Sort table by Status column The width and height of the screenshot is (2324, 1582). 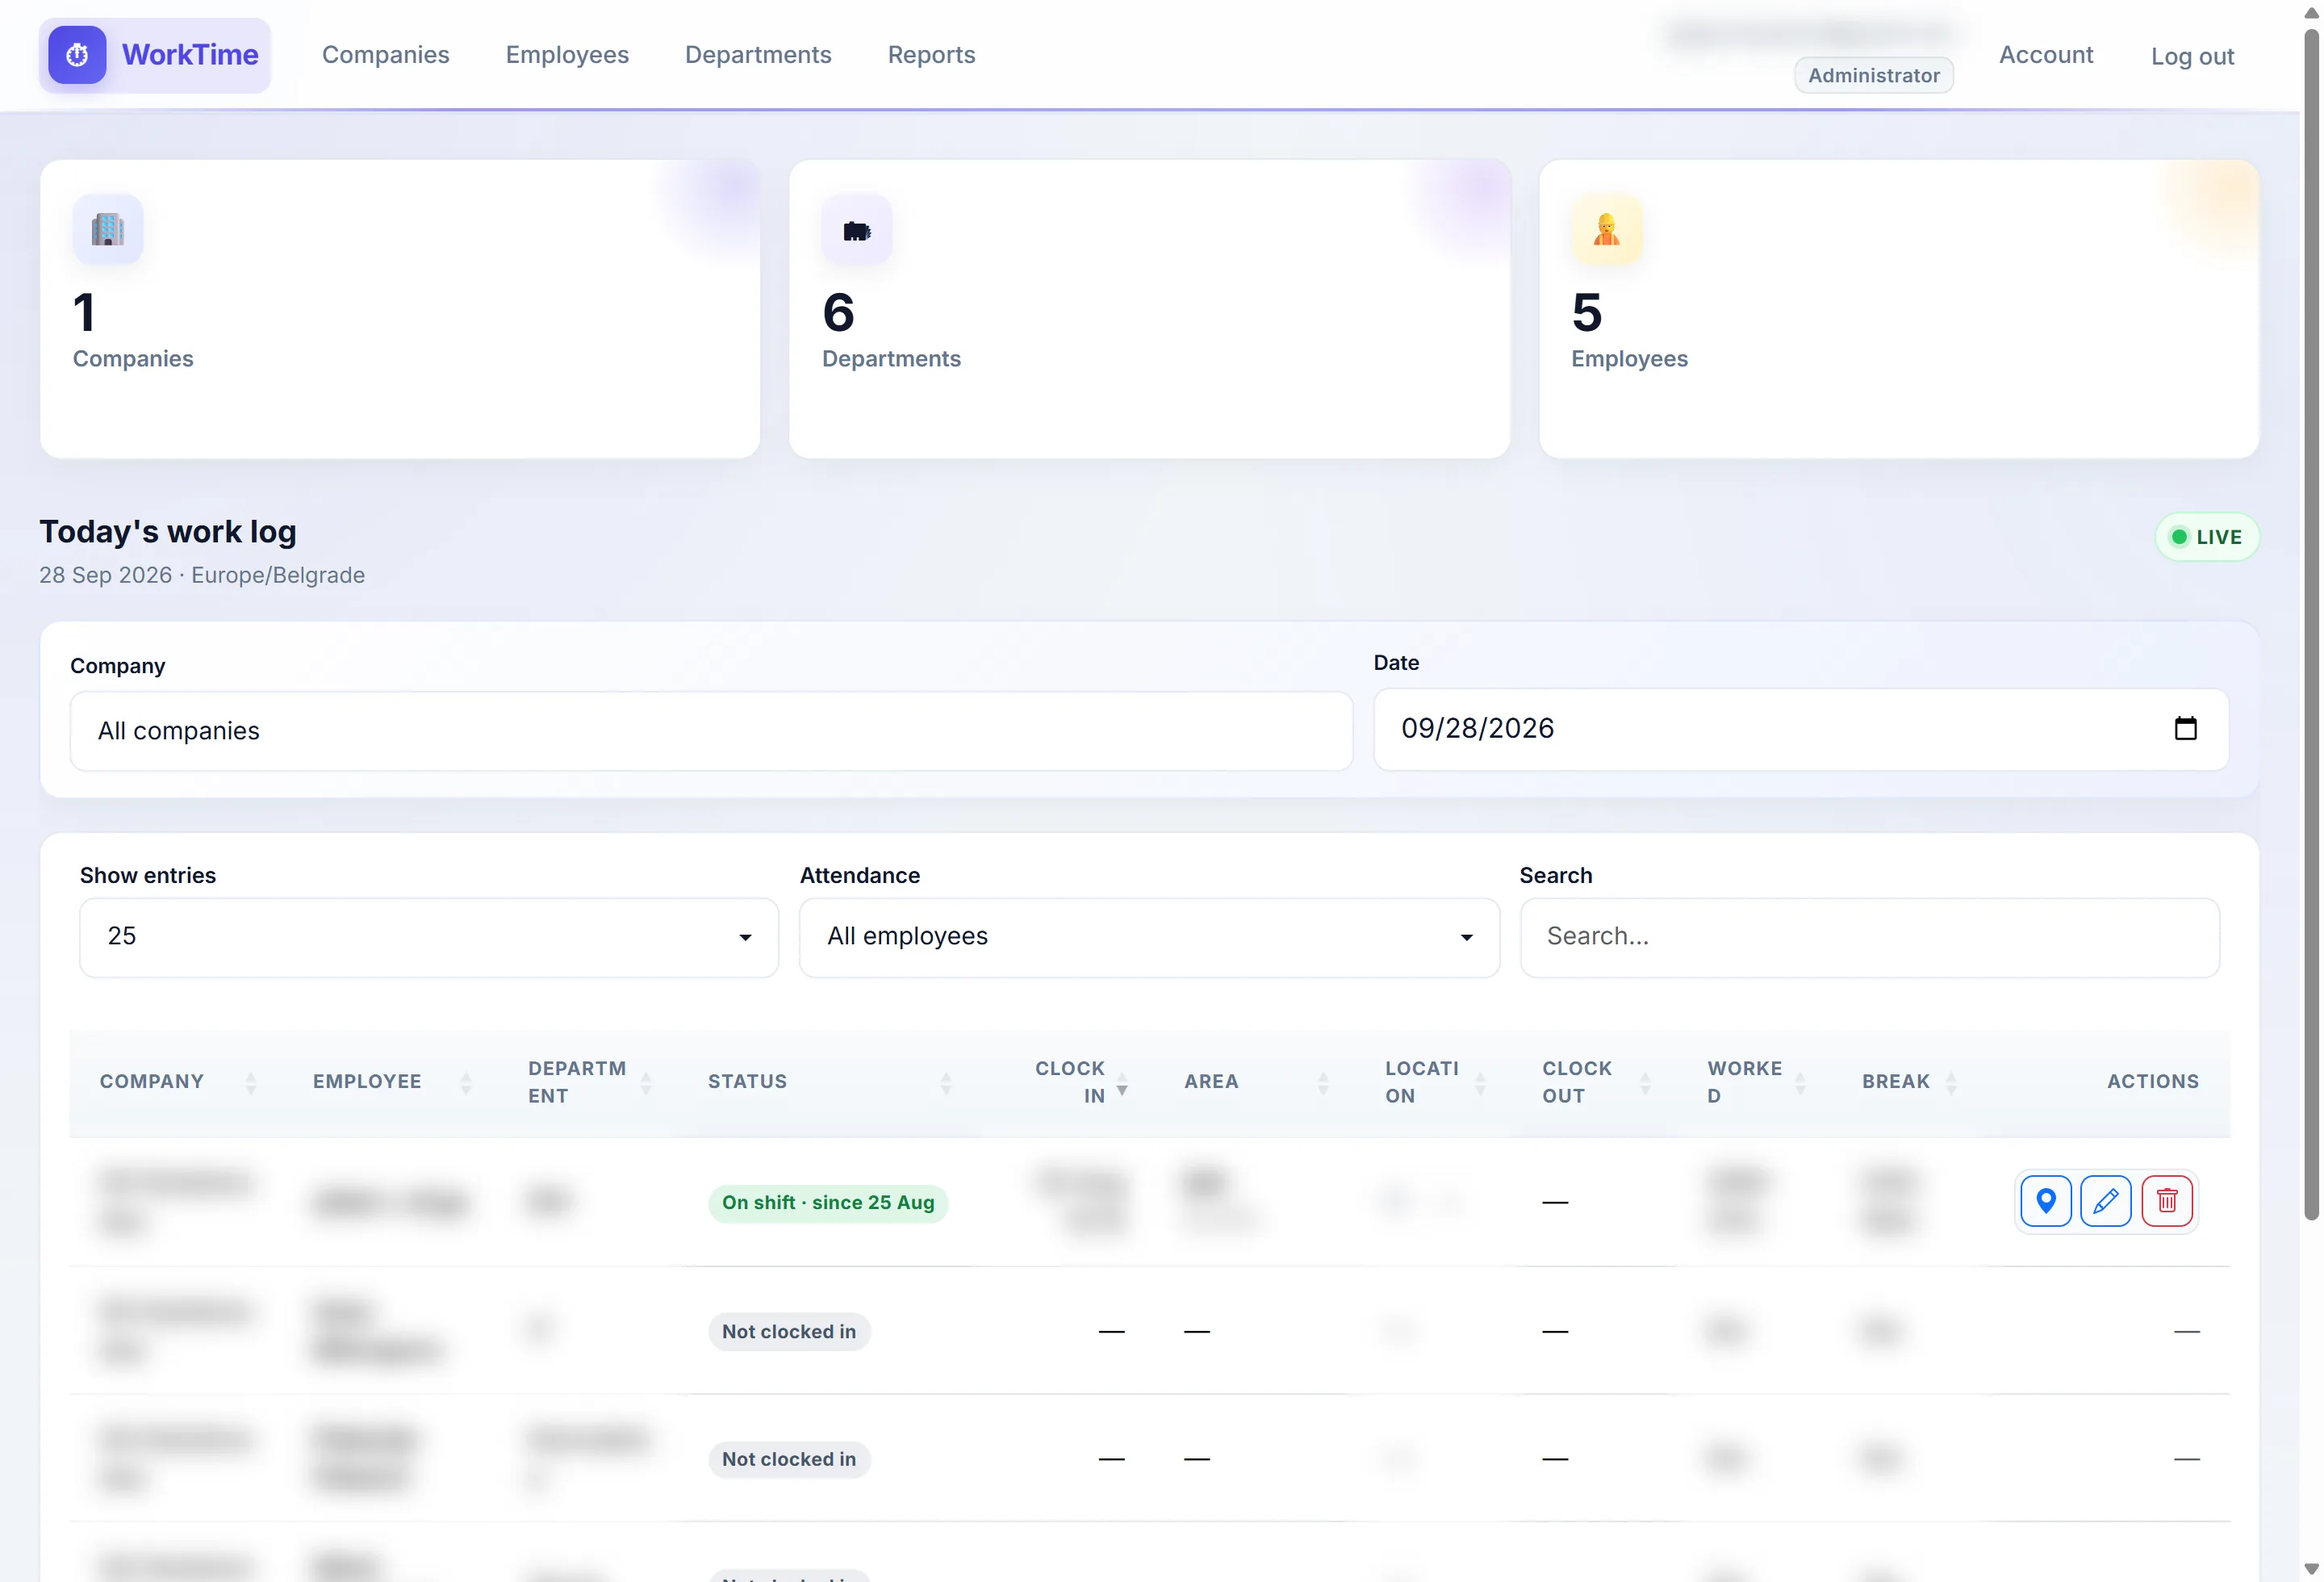point(946,1082)
